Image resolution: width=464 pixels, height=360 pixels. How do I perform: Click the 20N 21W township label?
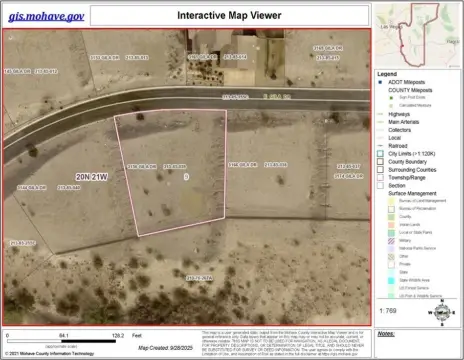[x=92, y=177]
